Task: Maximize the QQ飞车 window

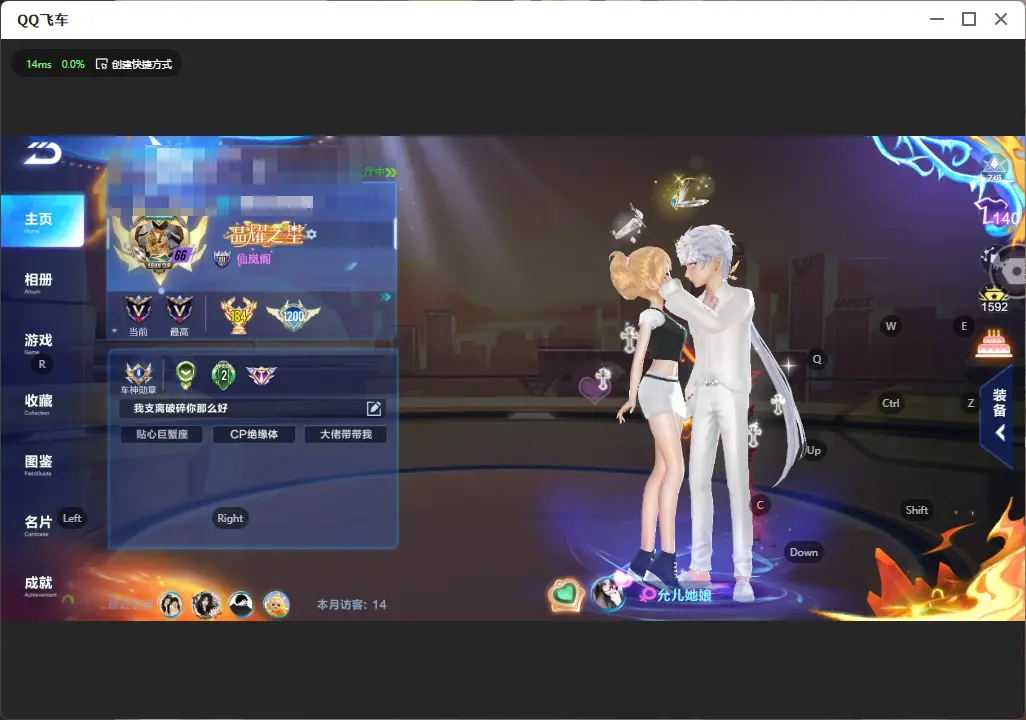Action: coord(969,20)
